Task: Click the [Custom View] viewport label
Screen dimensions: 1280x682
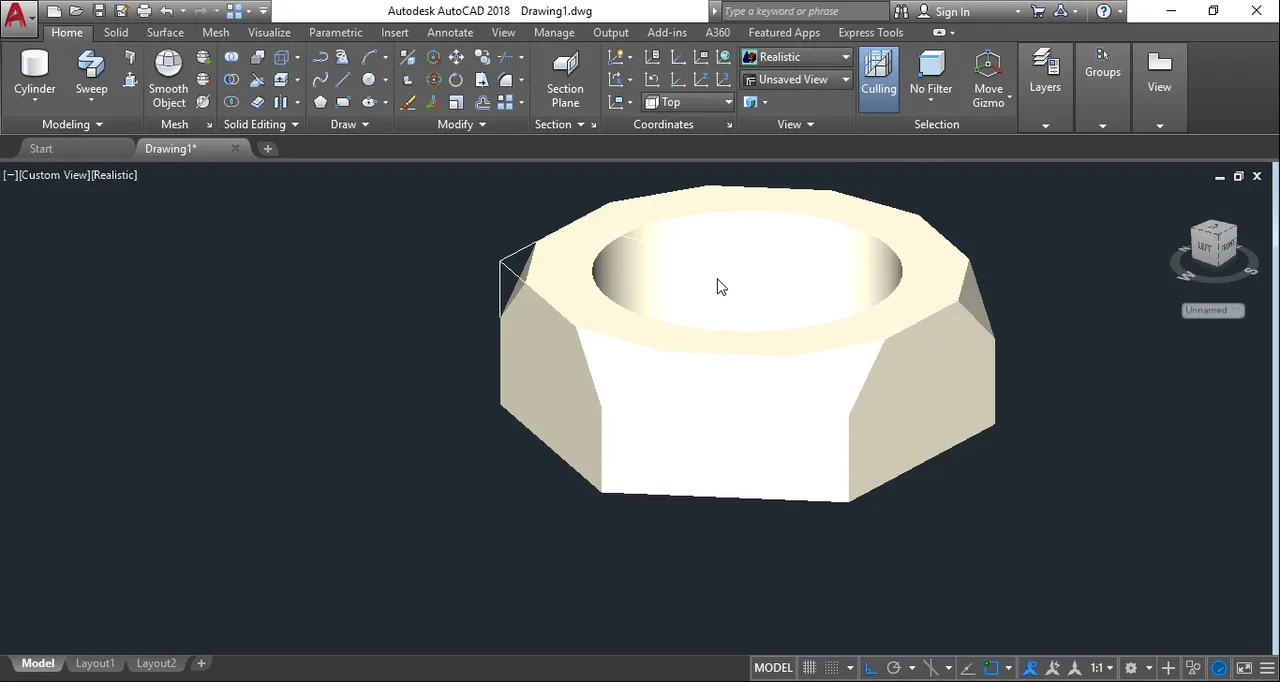Action: (55, 175)
